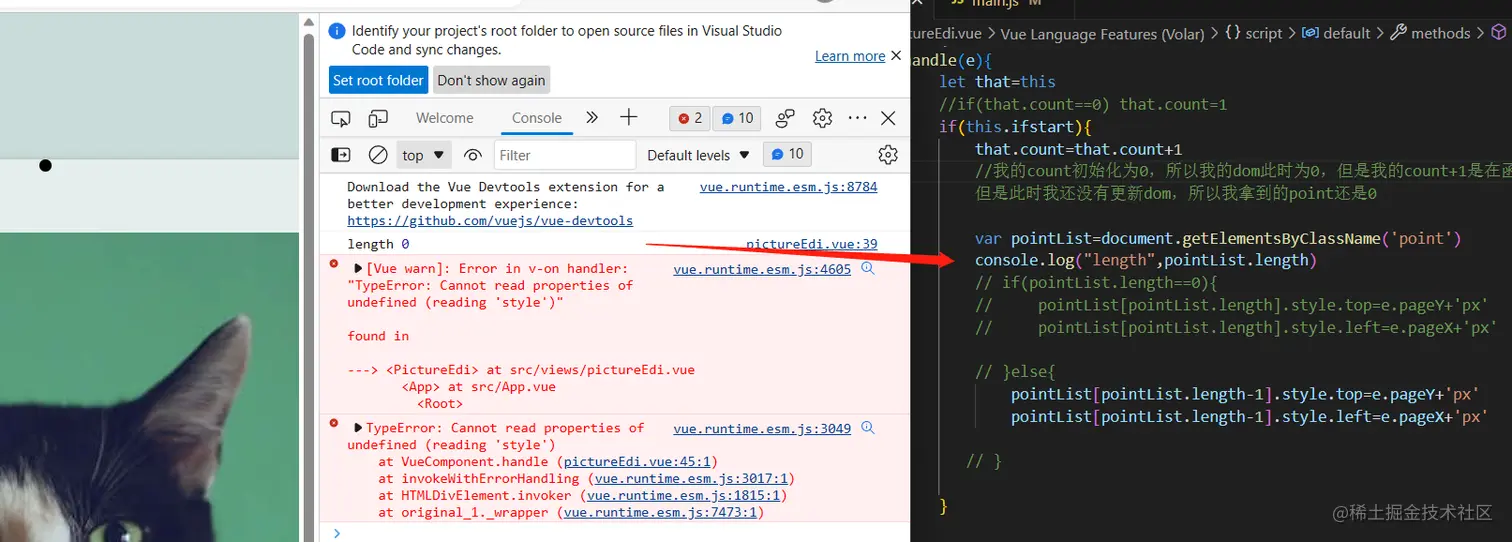1512x542 pixels.
Task: Open source link vue.runtime.esm.js:3049
Action: point(762,428)
